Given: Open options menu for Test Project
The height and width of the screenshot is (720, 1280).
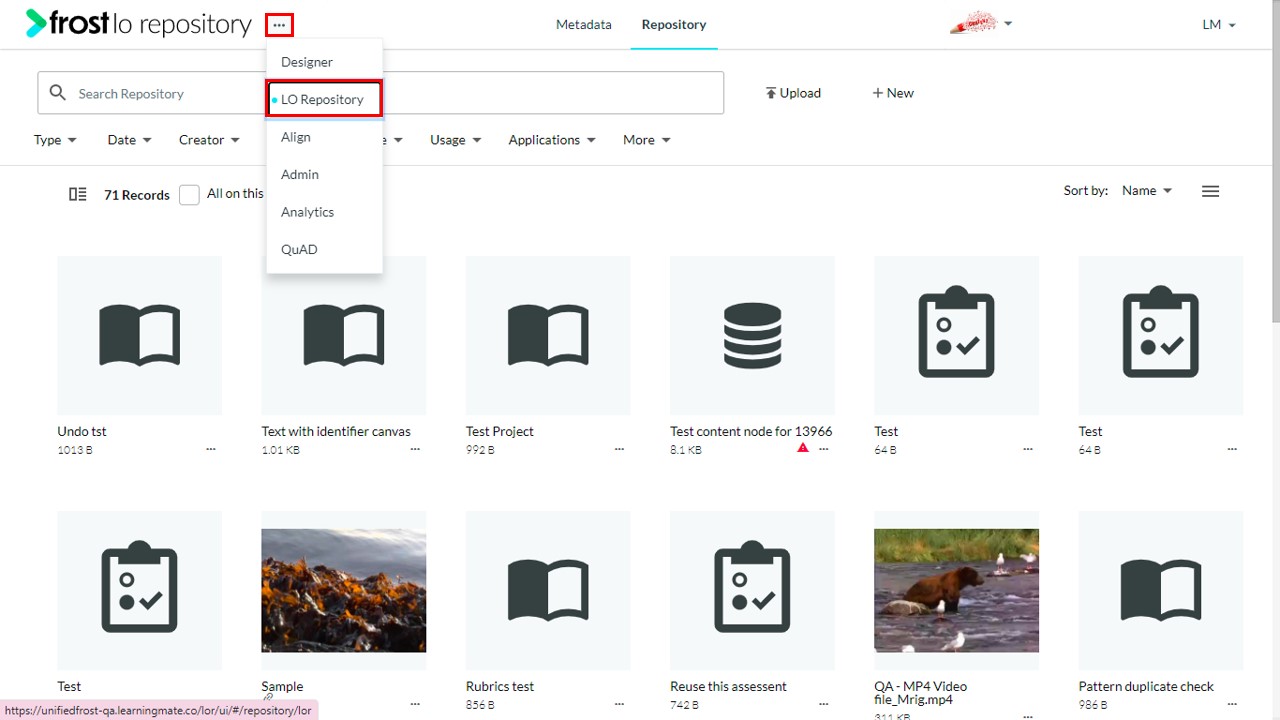Looking at the screenshot, I should point(619,450).
